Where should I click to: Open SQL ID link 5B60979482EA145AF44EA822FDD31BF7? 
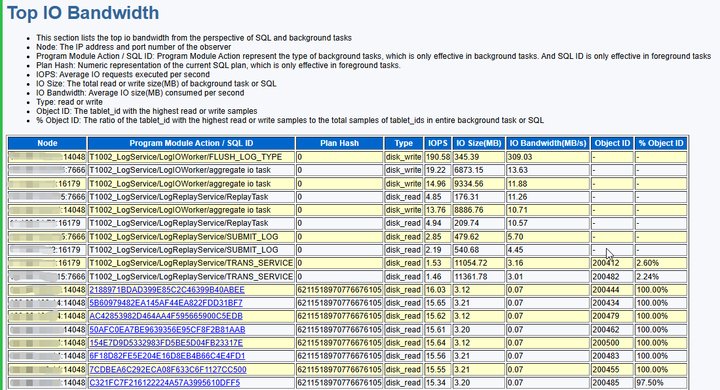click(x=166, y=303)
